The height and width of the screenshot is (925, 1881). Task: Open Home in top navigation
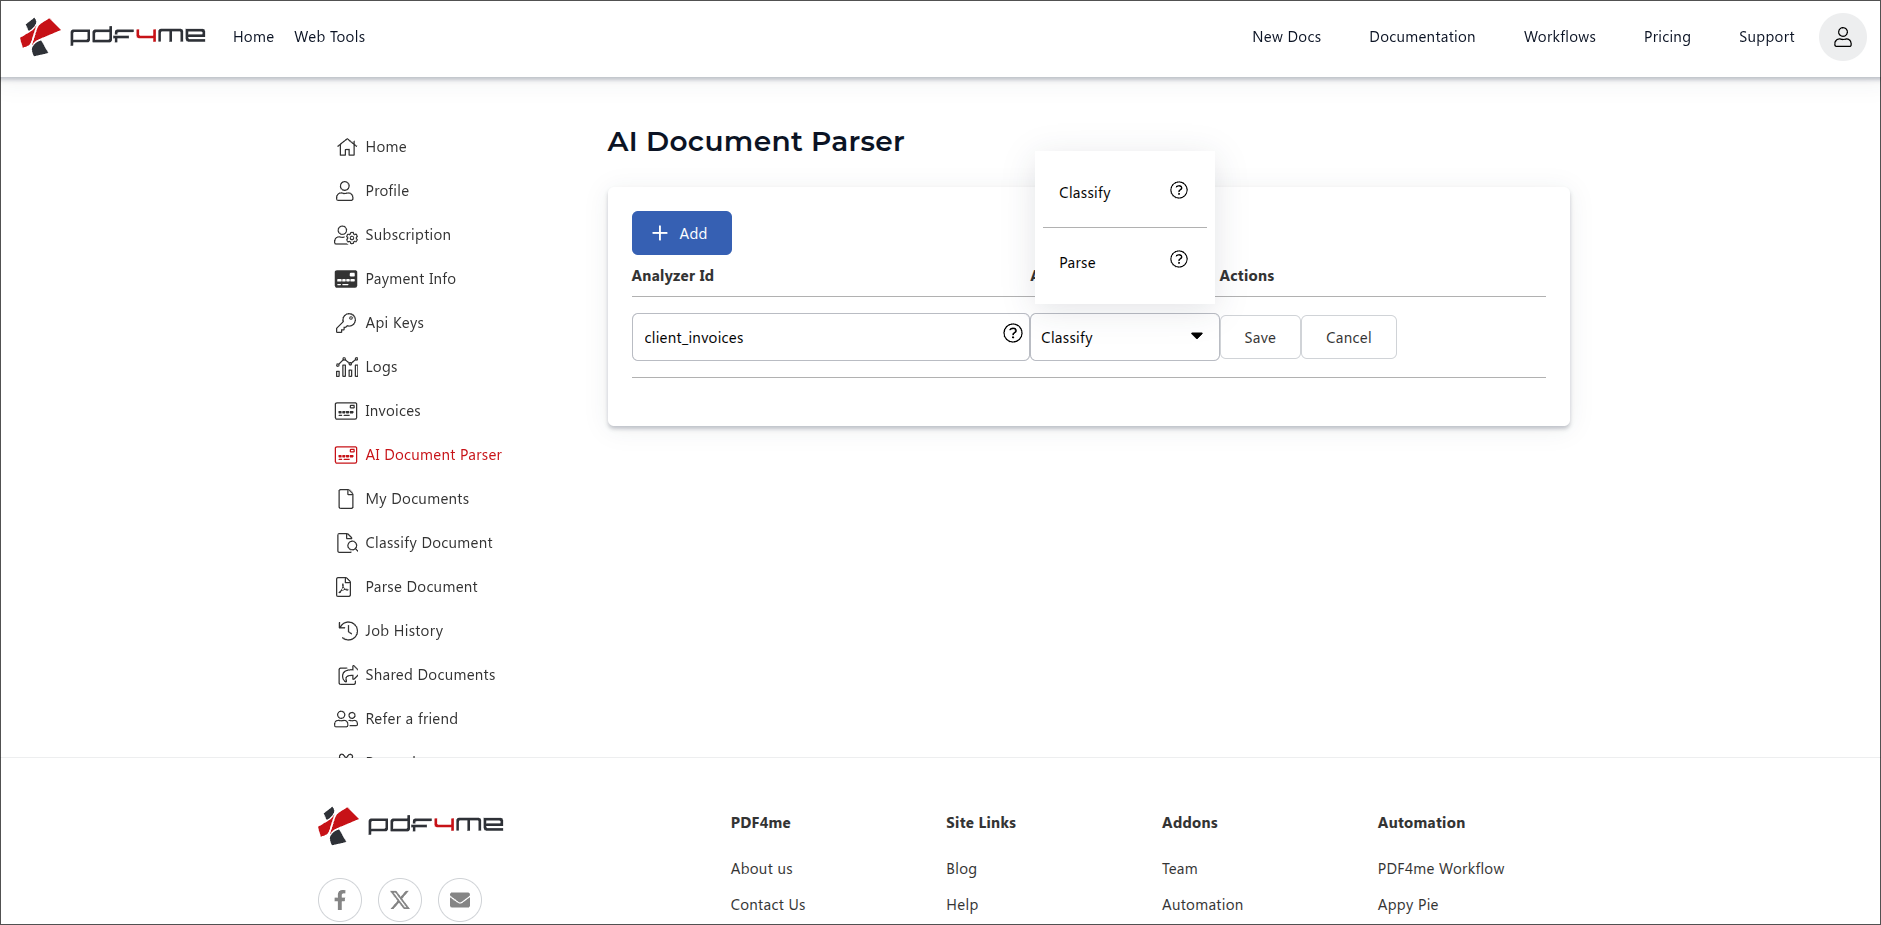coord(253,37)
